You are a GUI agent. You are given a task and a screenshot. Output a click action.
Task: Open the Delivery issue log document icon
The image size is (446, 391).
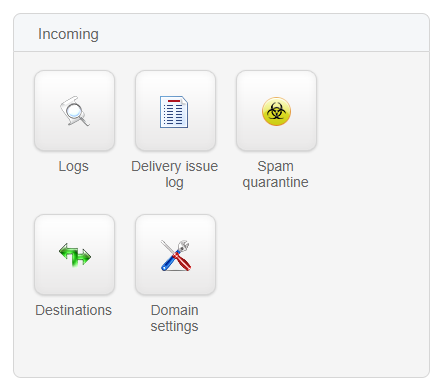coord(174,112)
